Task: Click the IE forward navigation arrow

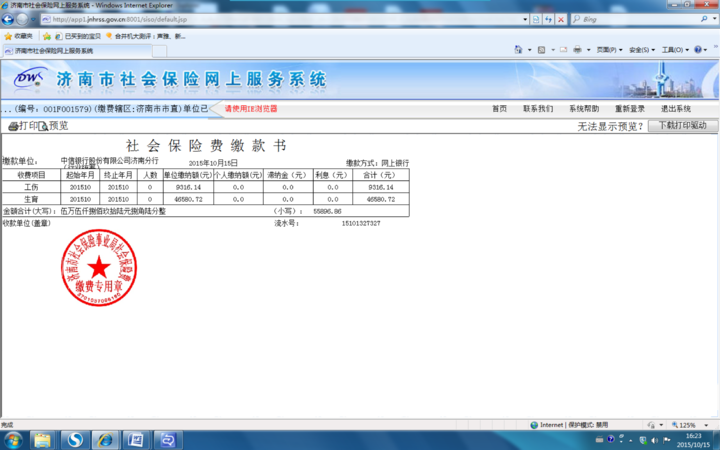Action: pyautogui.click(x=22, y=19)
